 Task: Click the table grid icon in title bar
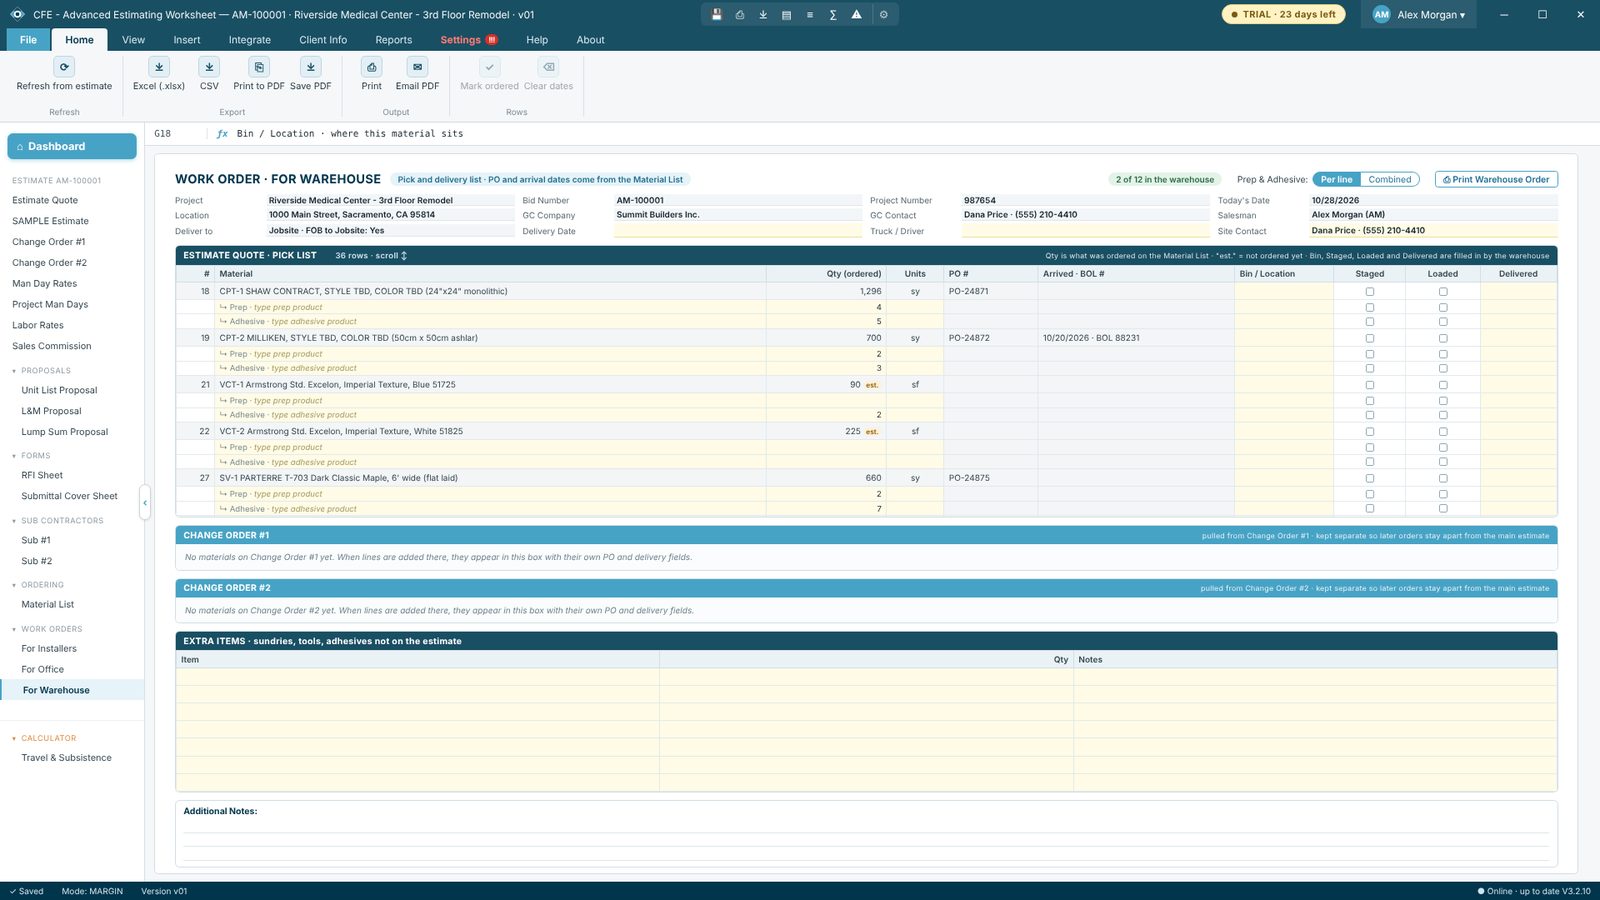786,14
